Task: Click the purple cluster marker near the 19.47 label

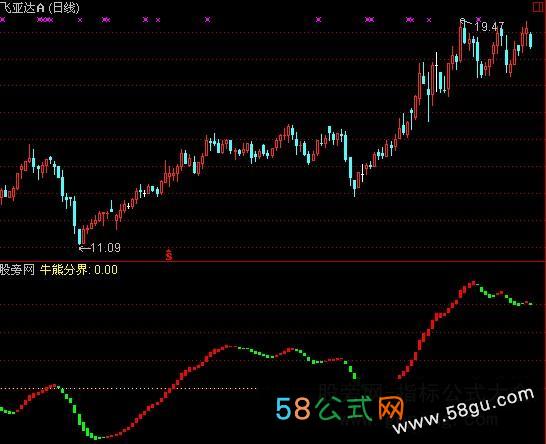Action: click(x=478, y=20)
